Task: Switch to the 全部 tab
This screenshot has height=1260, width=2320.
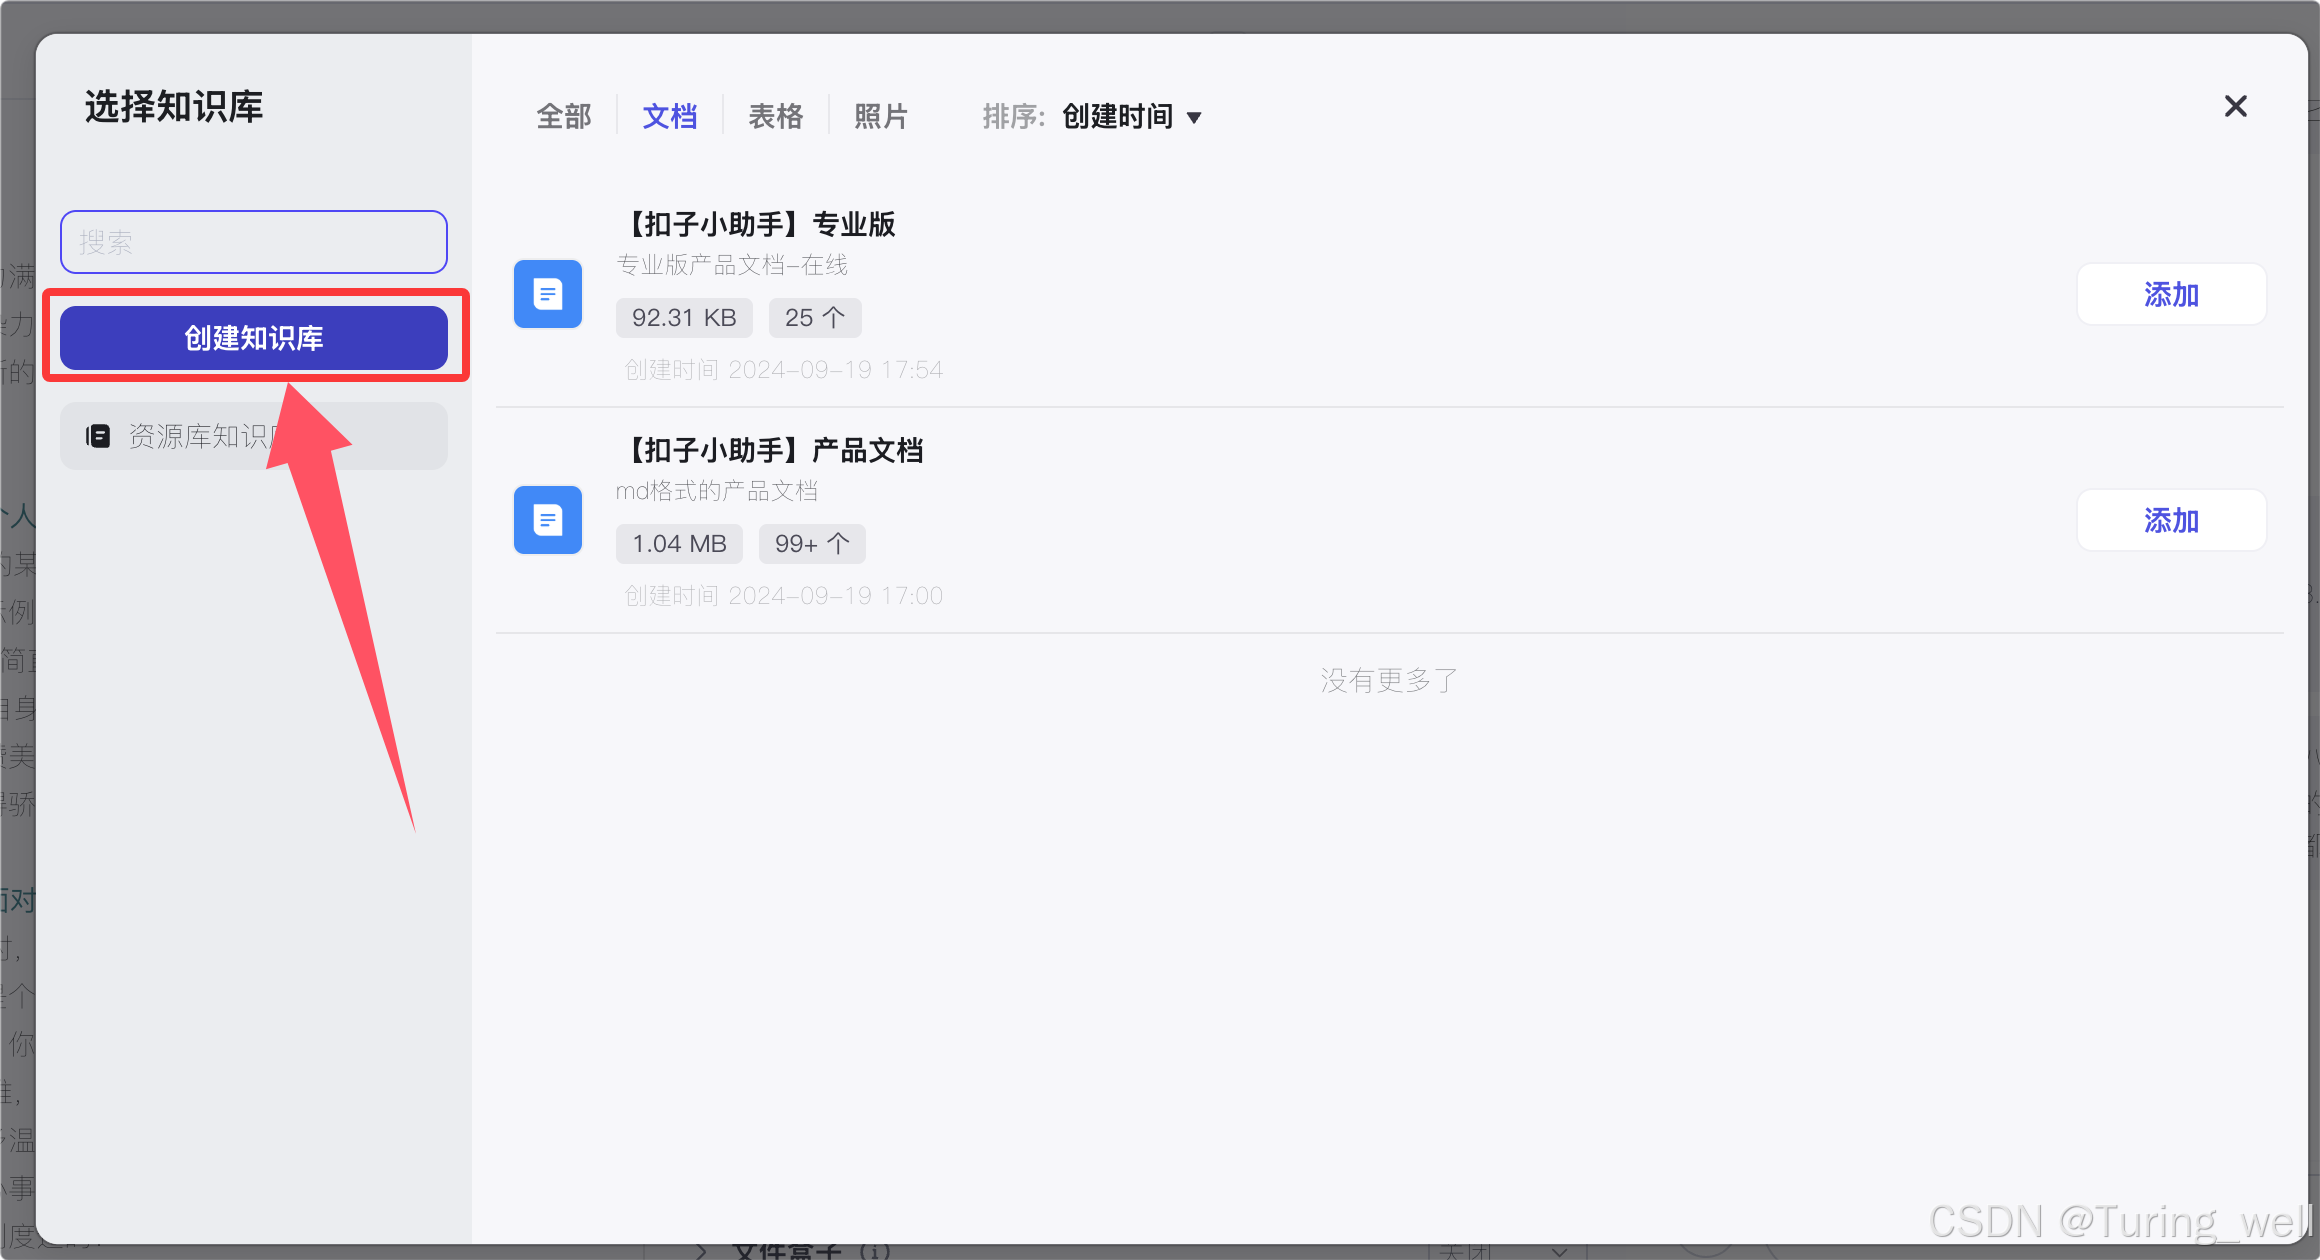Action: (564, 117)
